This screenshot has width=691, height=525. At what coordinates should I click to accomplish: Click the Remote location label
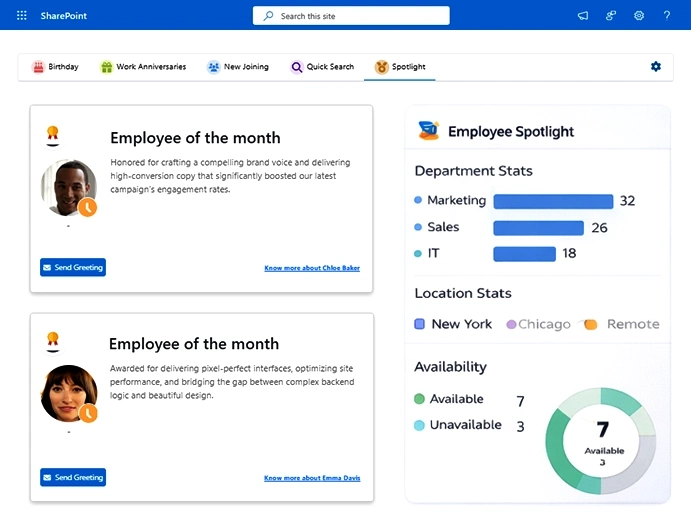click(633, 324)
